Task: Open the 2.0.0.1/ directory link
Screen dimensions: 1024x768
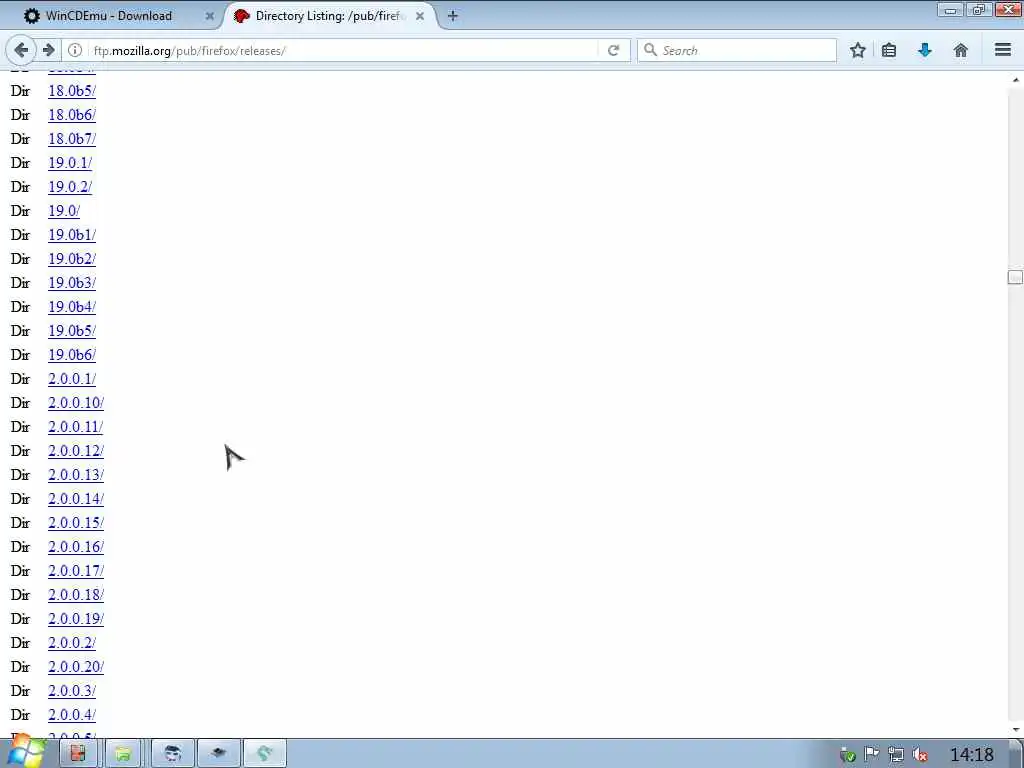Action: click(x=72, y=379)
